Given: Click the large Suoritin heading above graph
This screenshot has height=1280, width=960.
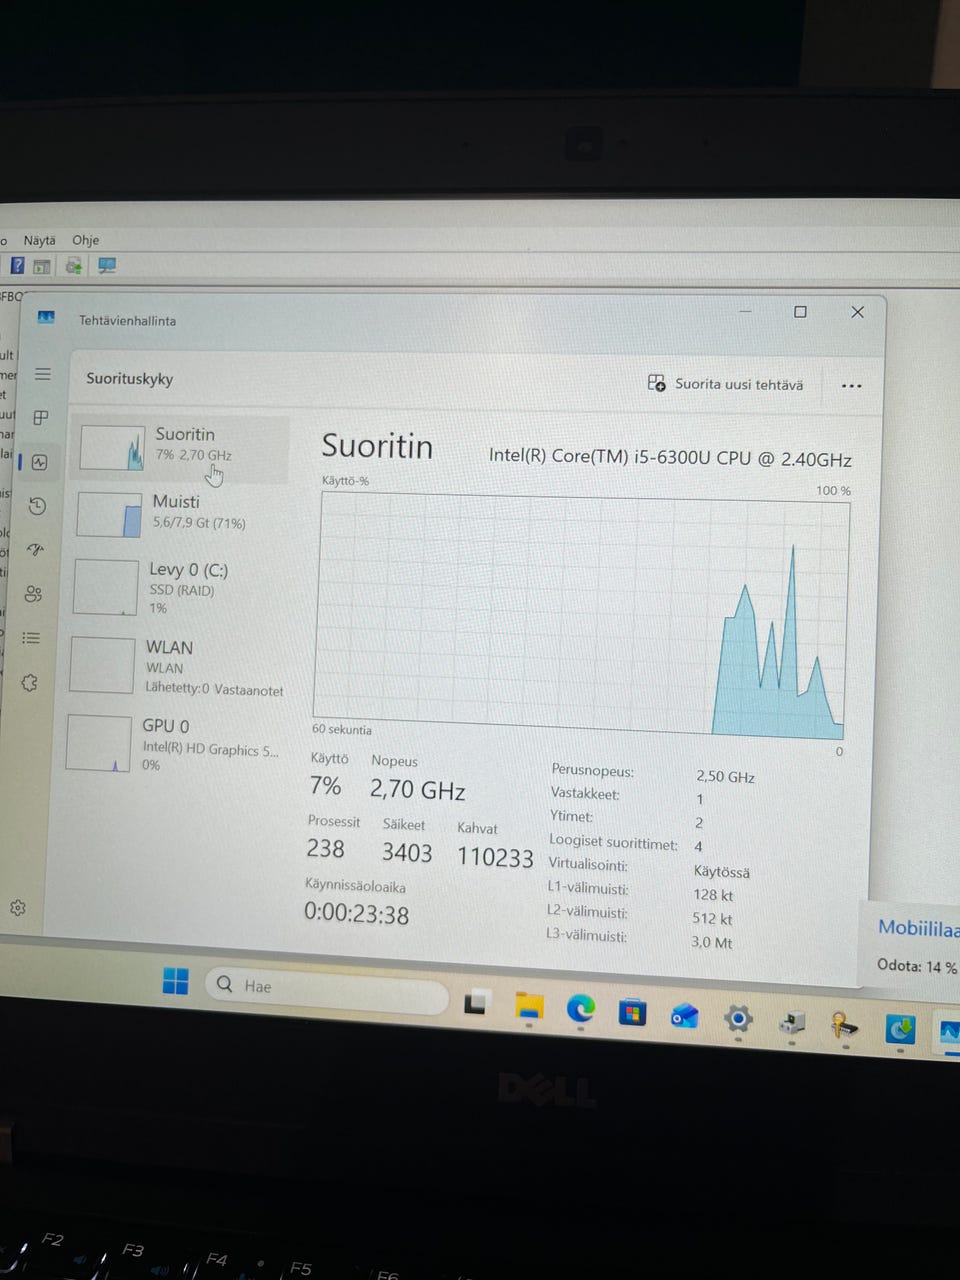Looking at the screenshot, I should pos(377,446).
